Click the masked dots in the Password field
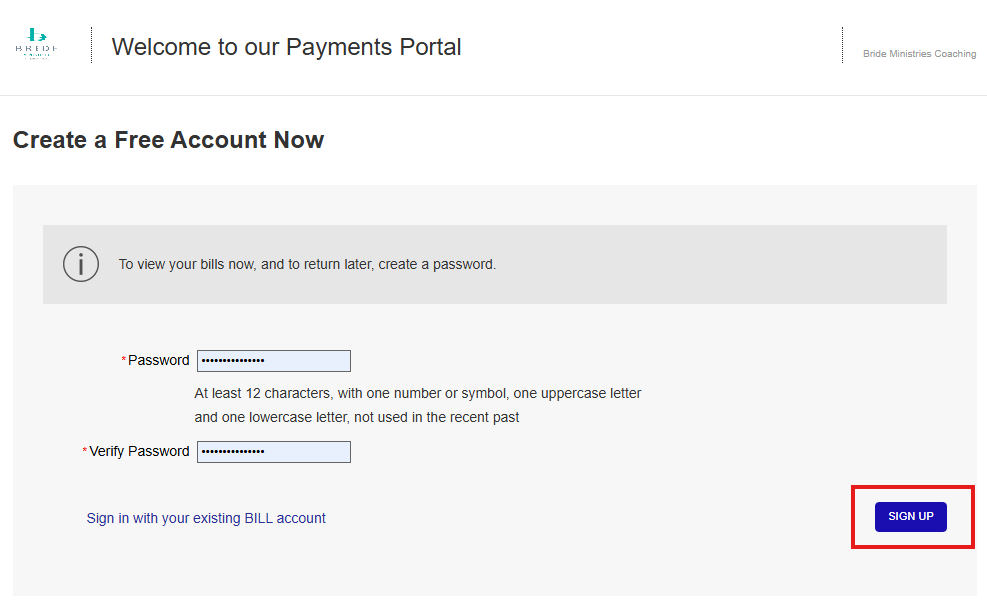 (x=233, y=361)
